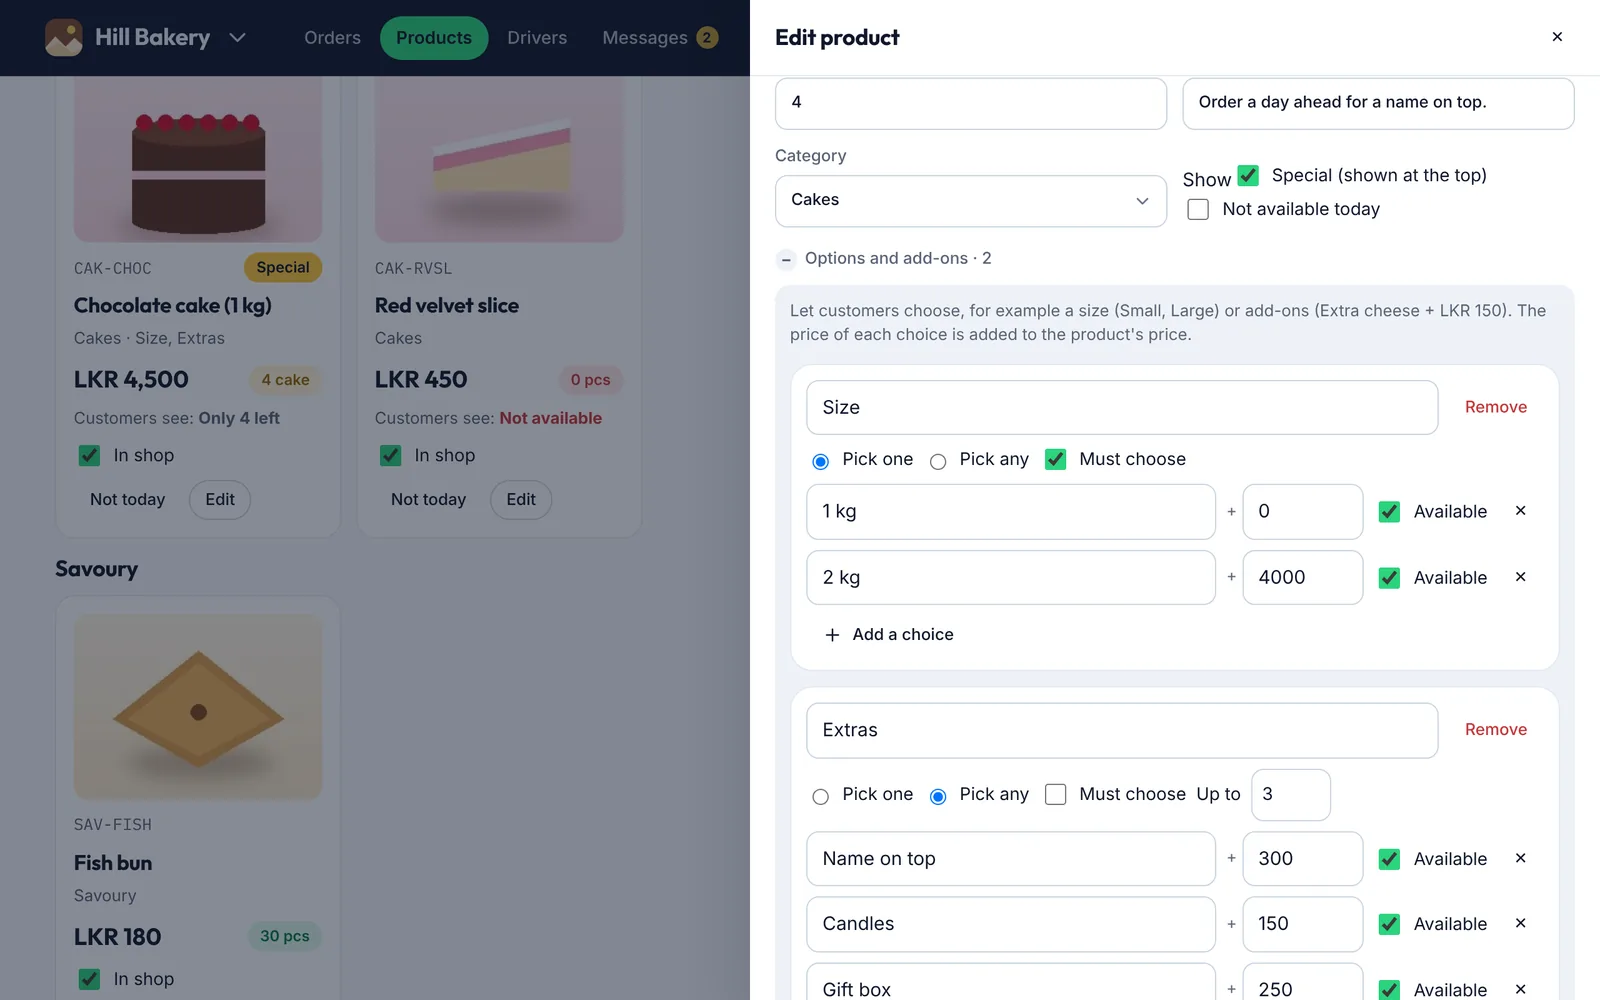Check Must choose for Extras
The height and width of the screenshot is (1000, 1600).
tap(1055, 794)
